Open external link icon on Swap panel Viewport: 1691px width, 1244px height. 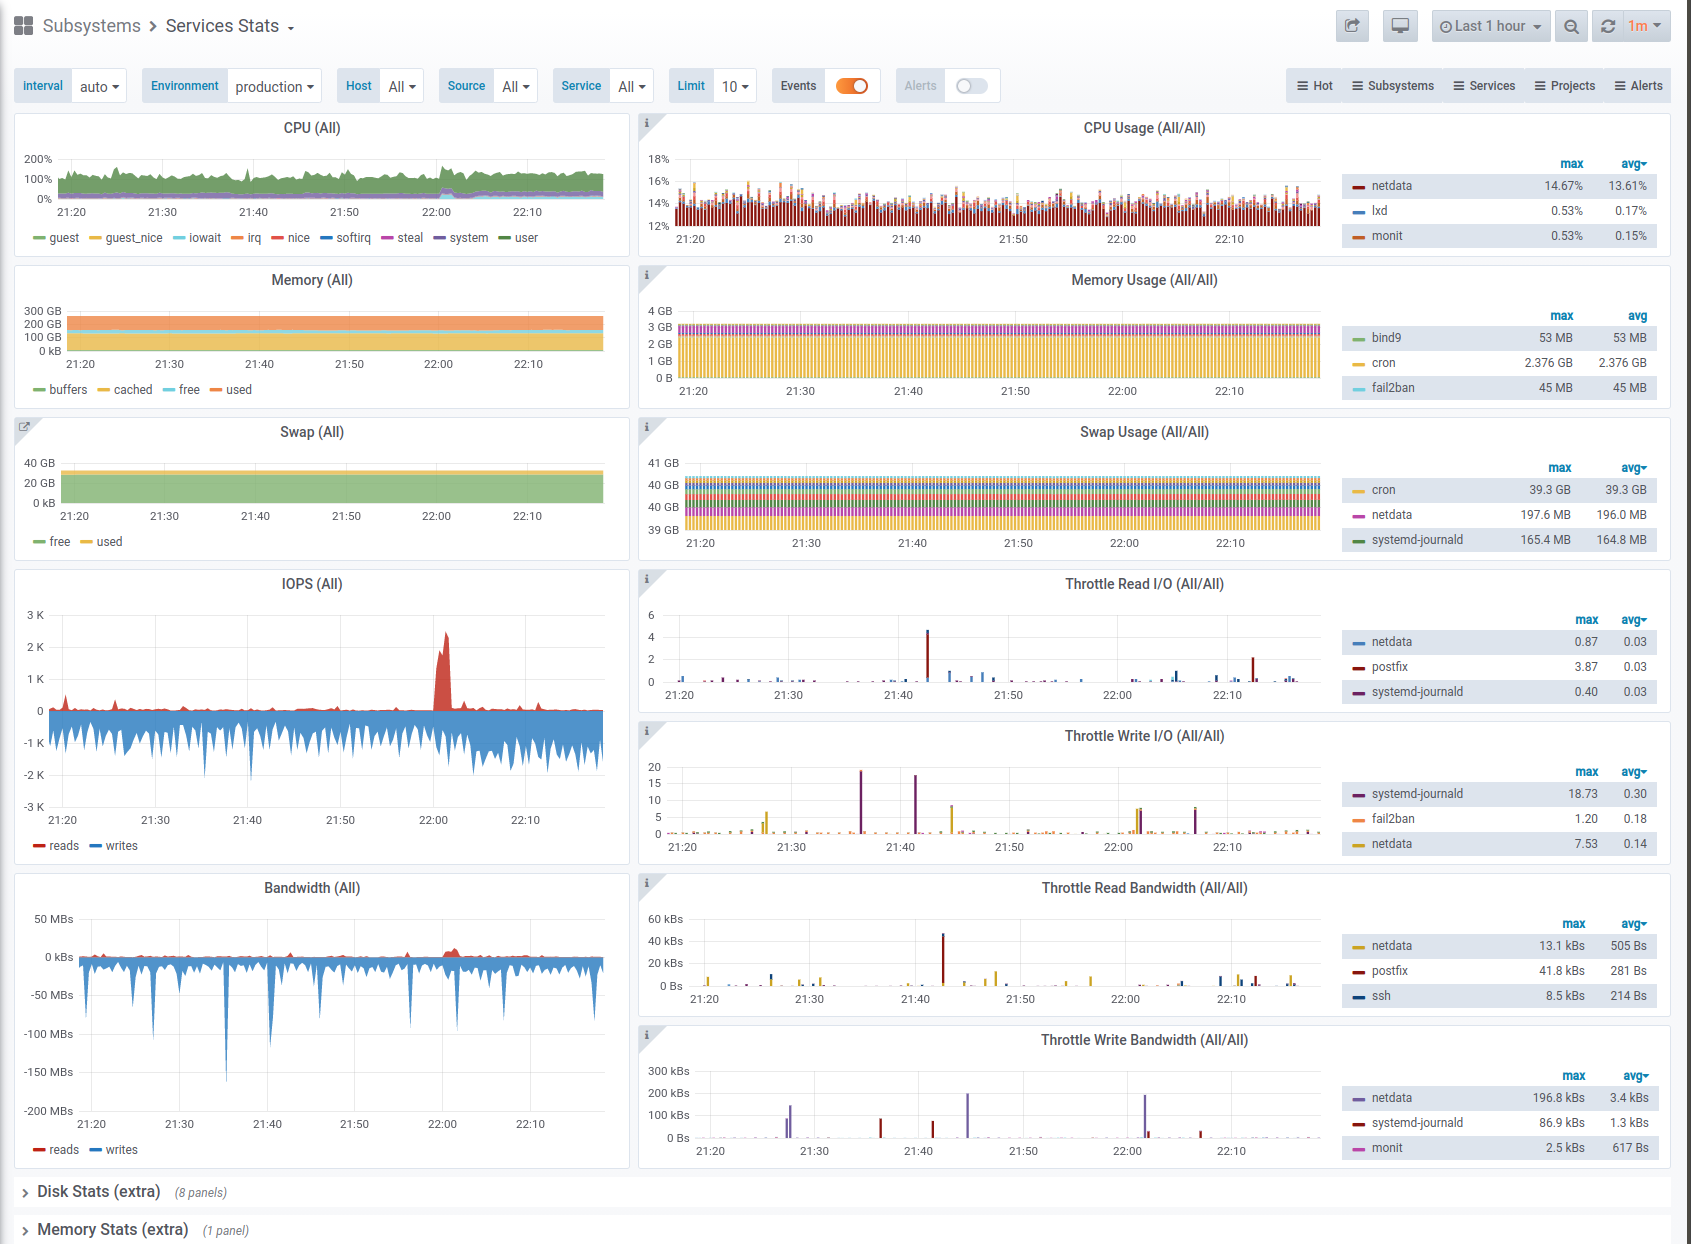pyautogui.click(x=24, y=427)
